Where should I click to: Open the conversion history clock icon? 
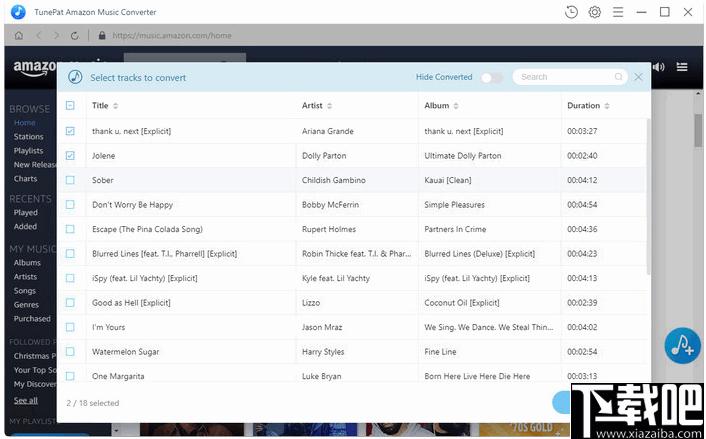point(571,12)
